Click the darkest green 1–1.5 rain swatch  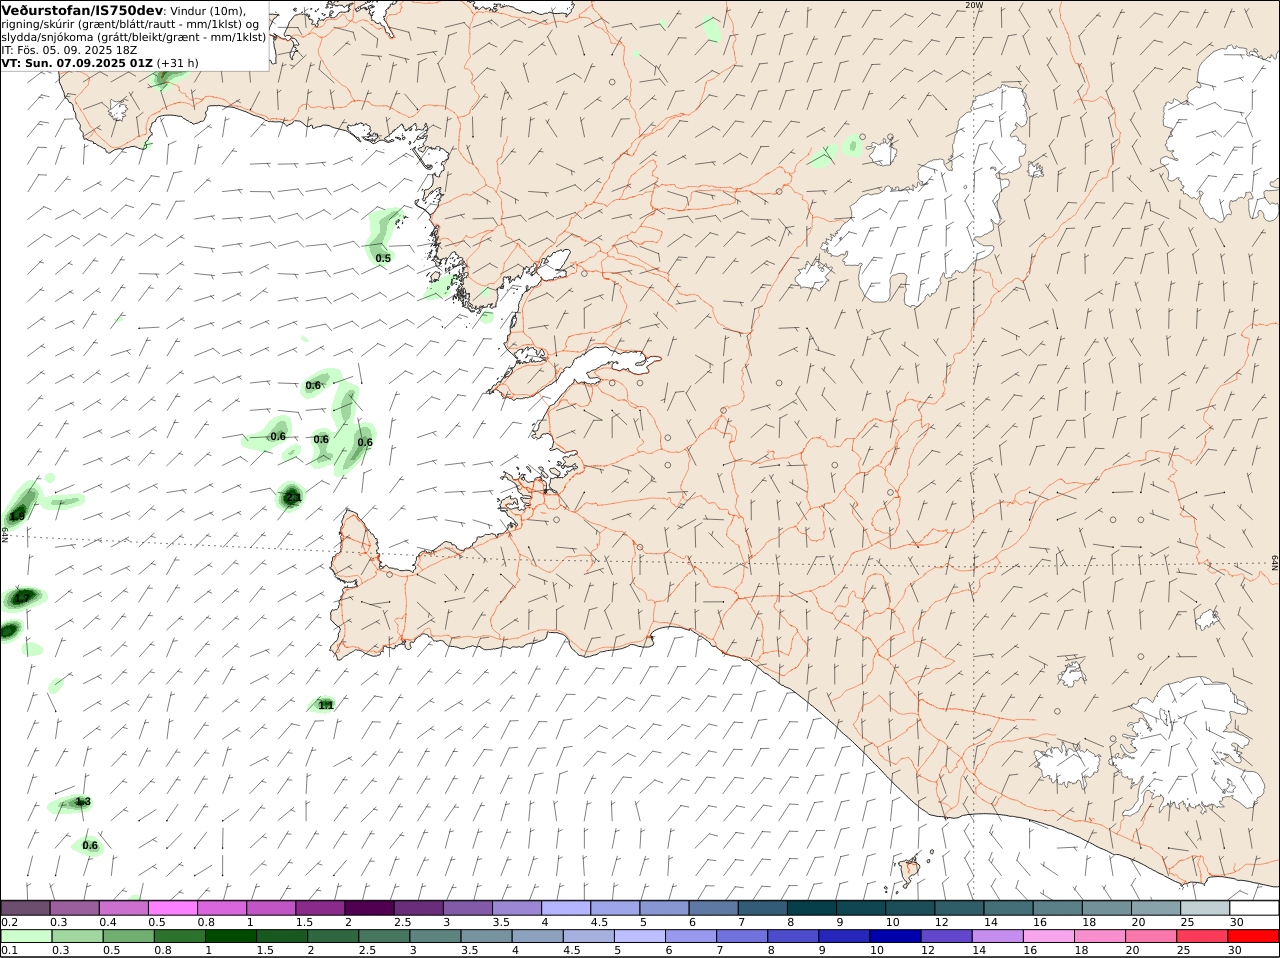coord(231,936)
